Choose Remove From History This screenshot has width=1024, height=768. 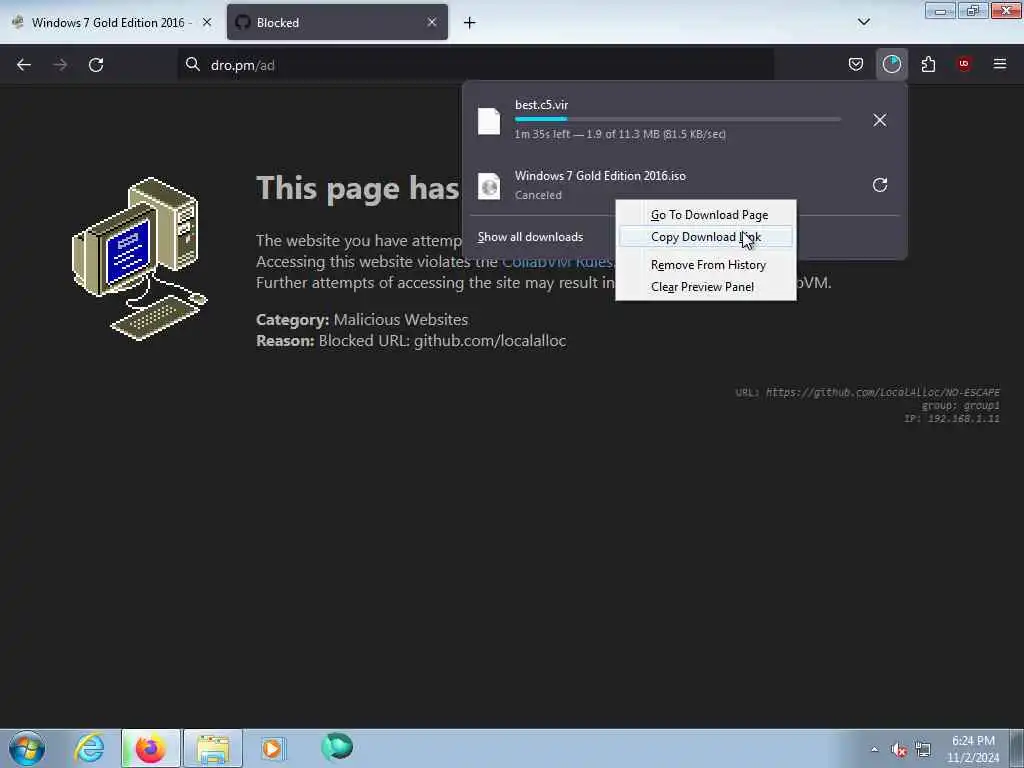(706, 264)
